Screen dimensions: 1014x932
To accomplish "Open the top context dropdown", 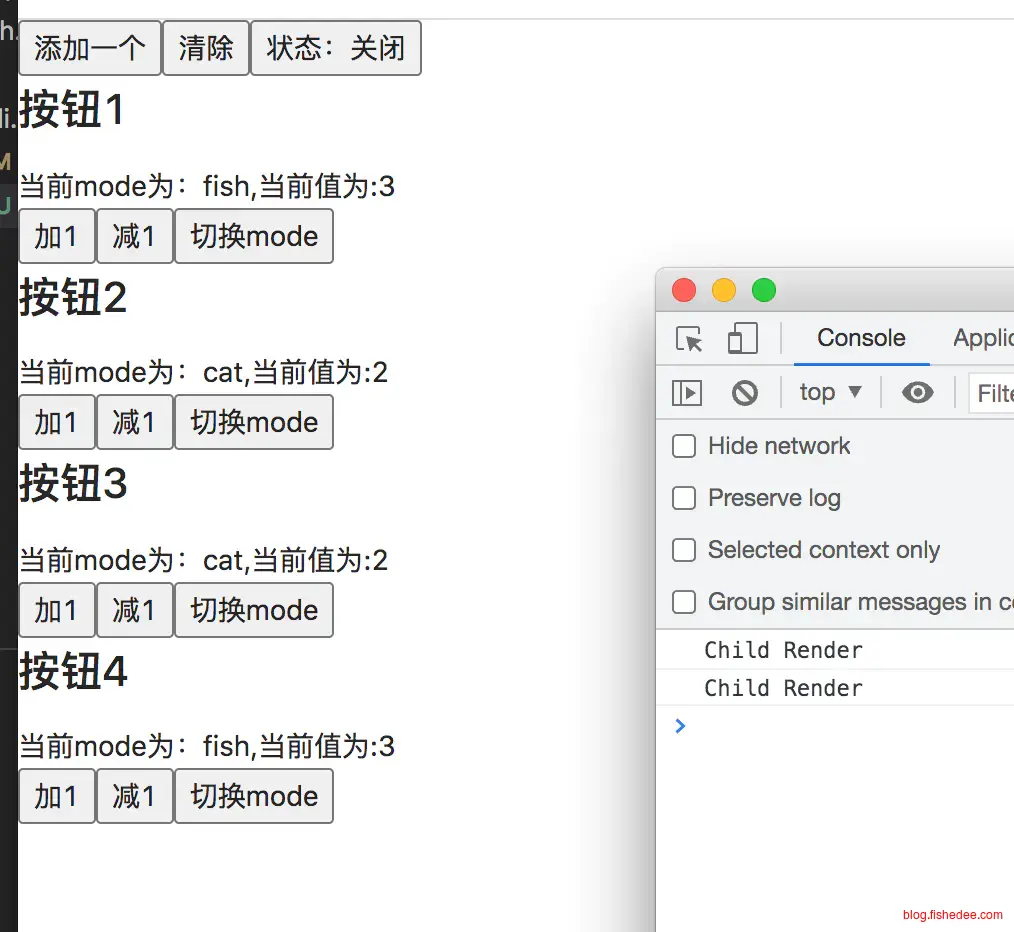I will point(830,393).
